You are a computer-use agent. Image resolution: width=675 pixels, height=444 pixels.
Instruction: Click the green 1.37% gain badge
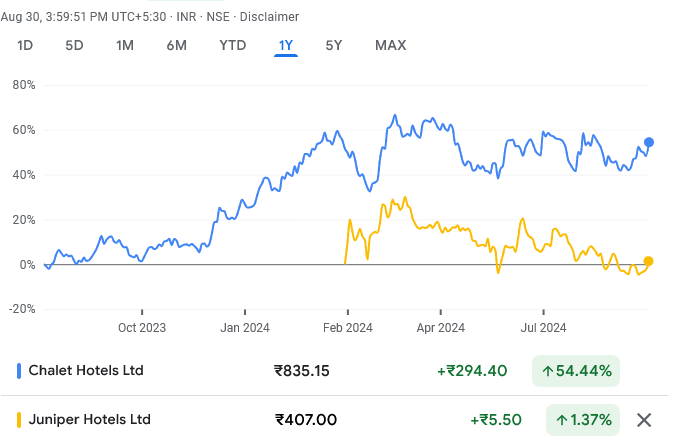coord(583,420)
